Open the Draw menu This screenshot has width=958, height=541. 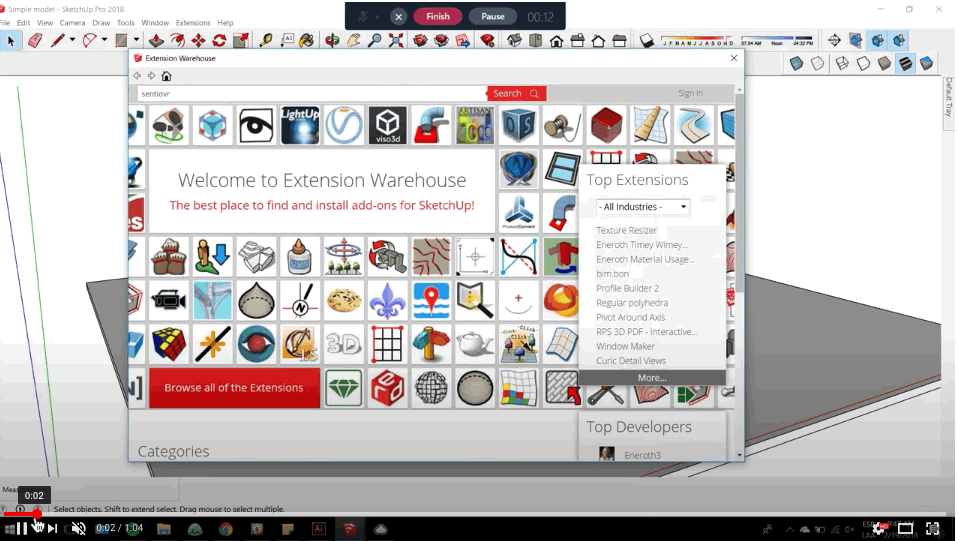coord(101,23)
